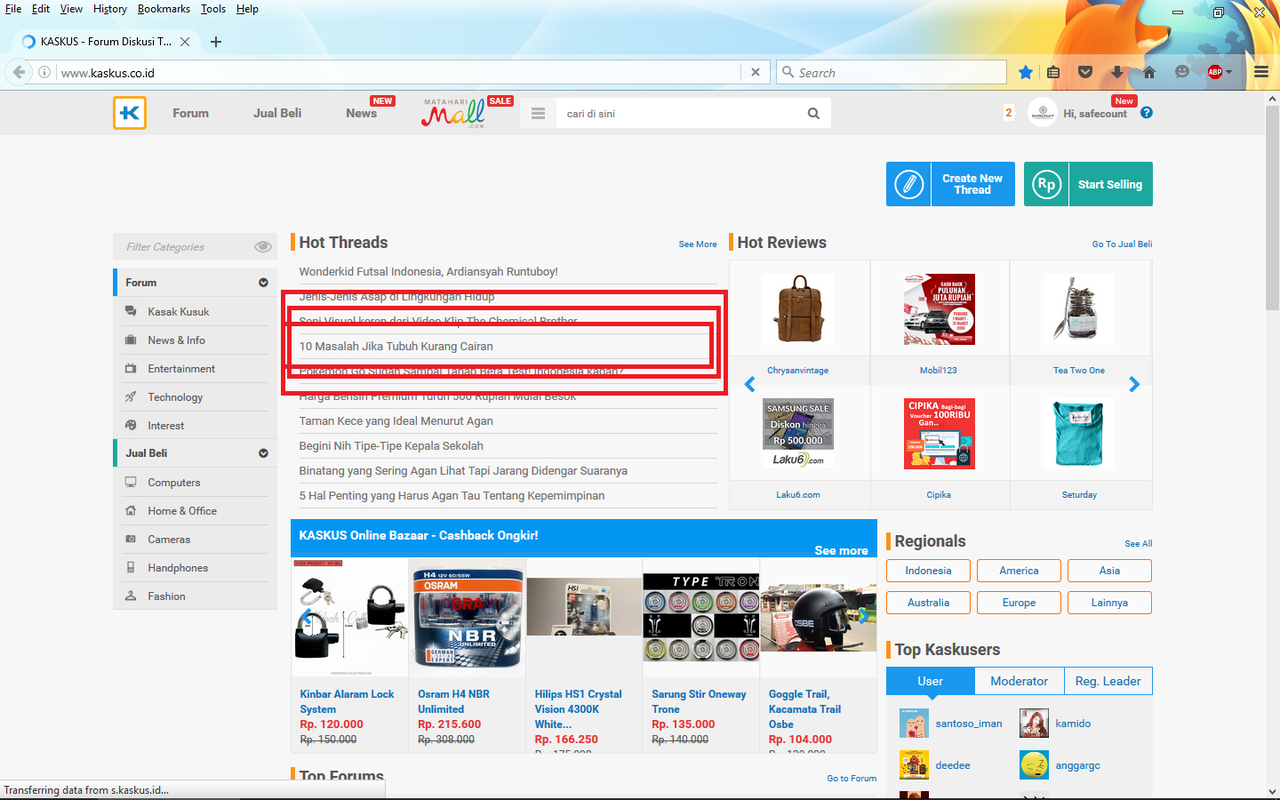
Task: Open the blue help question mark icon
Action: coord(1146,112)
